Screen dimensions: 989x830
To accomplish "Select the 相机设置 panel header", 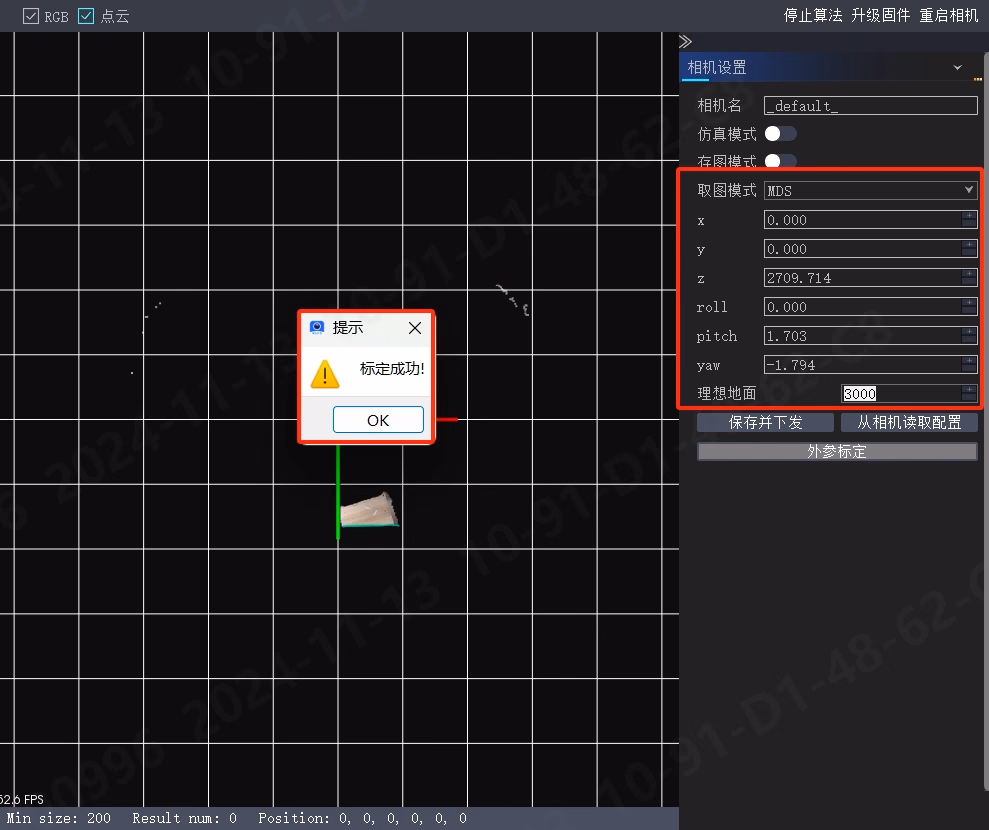I will (x=831, y=67).
